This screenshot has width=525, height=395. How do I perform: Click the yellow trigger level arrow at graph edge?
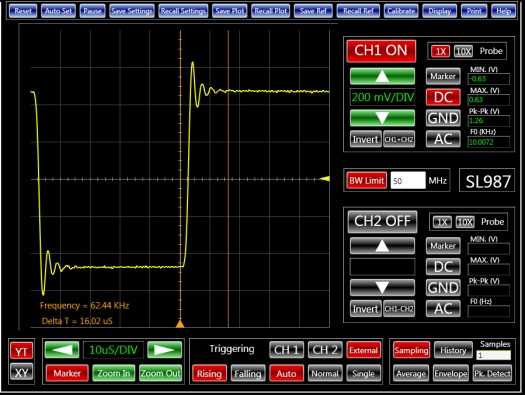pos(325,179)
